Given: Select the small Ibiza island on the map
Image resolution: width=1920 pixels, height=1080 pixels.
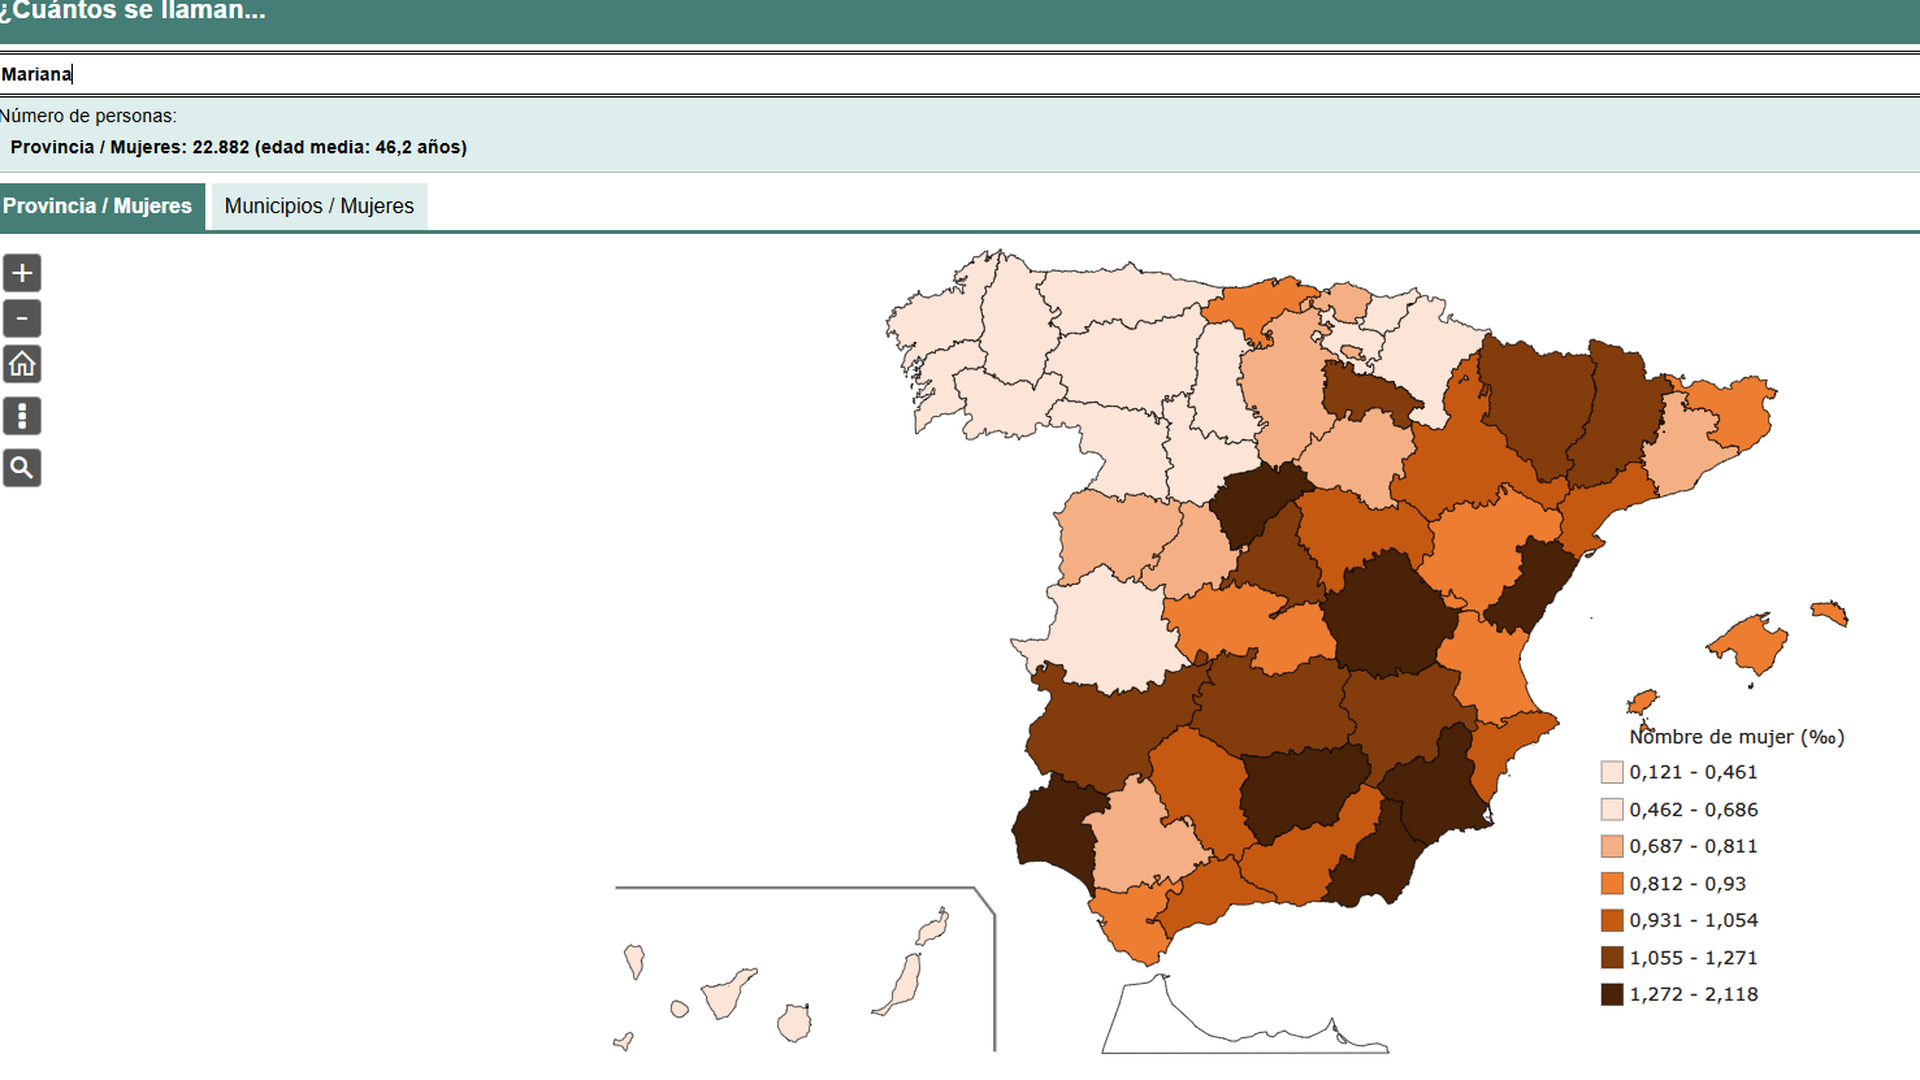Looking at the screenshot, I should 1643,703.
